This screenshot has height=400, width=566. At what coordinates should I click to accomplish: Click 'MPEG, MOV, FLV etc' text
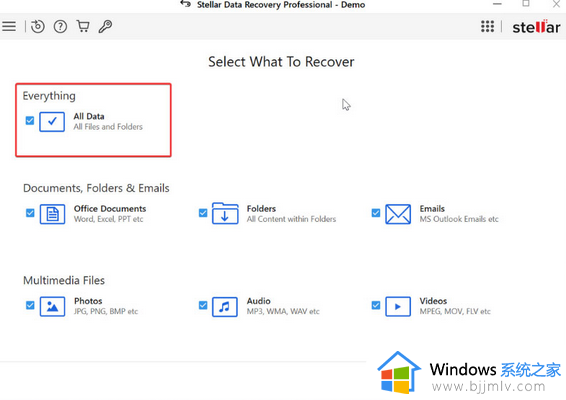(x=455, y=312)
